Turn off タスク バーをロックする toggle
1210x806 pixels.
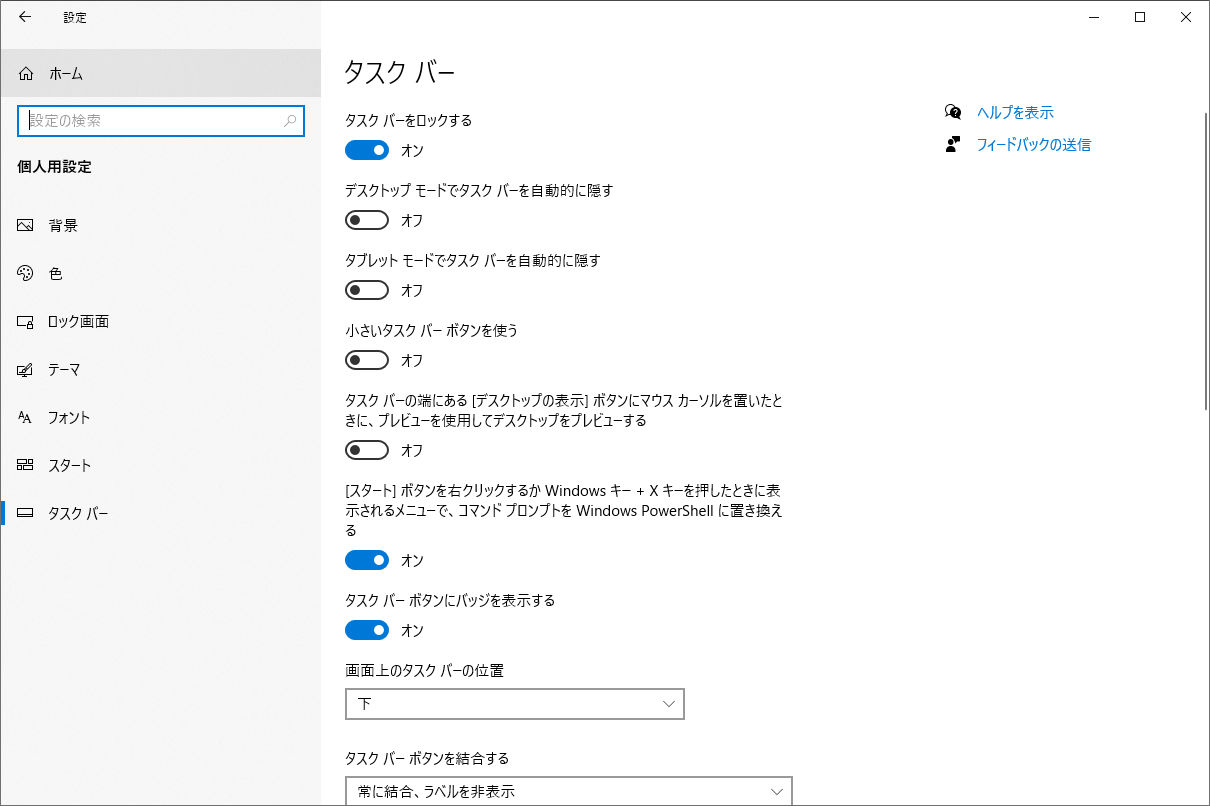[367, 150]
